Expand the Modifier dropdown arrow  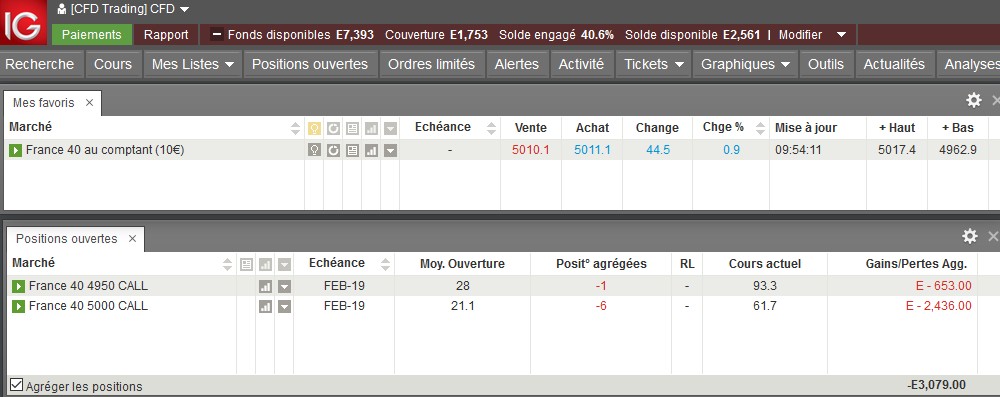click(x=841, y=34)
